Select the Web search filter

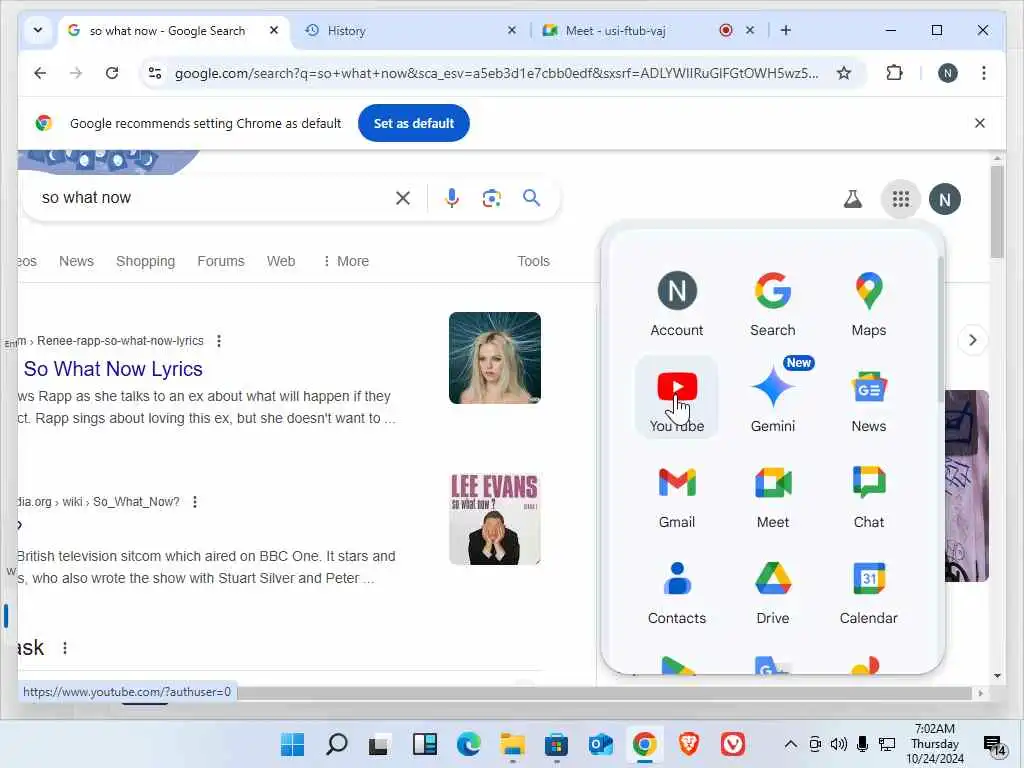point(281,261)
